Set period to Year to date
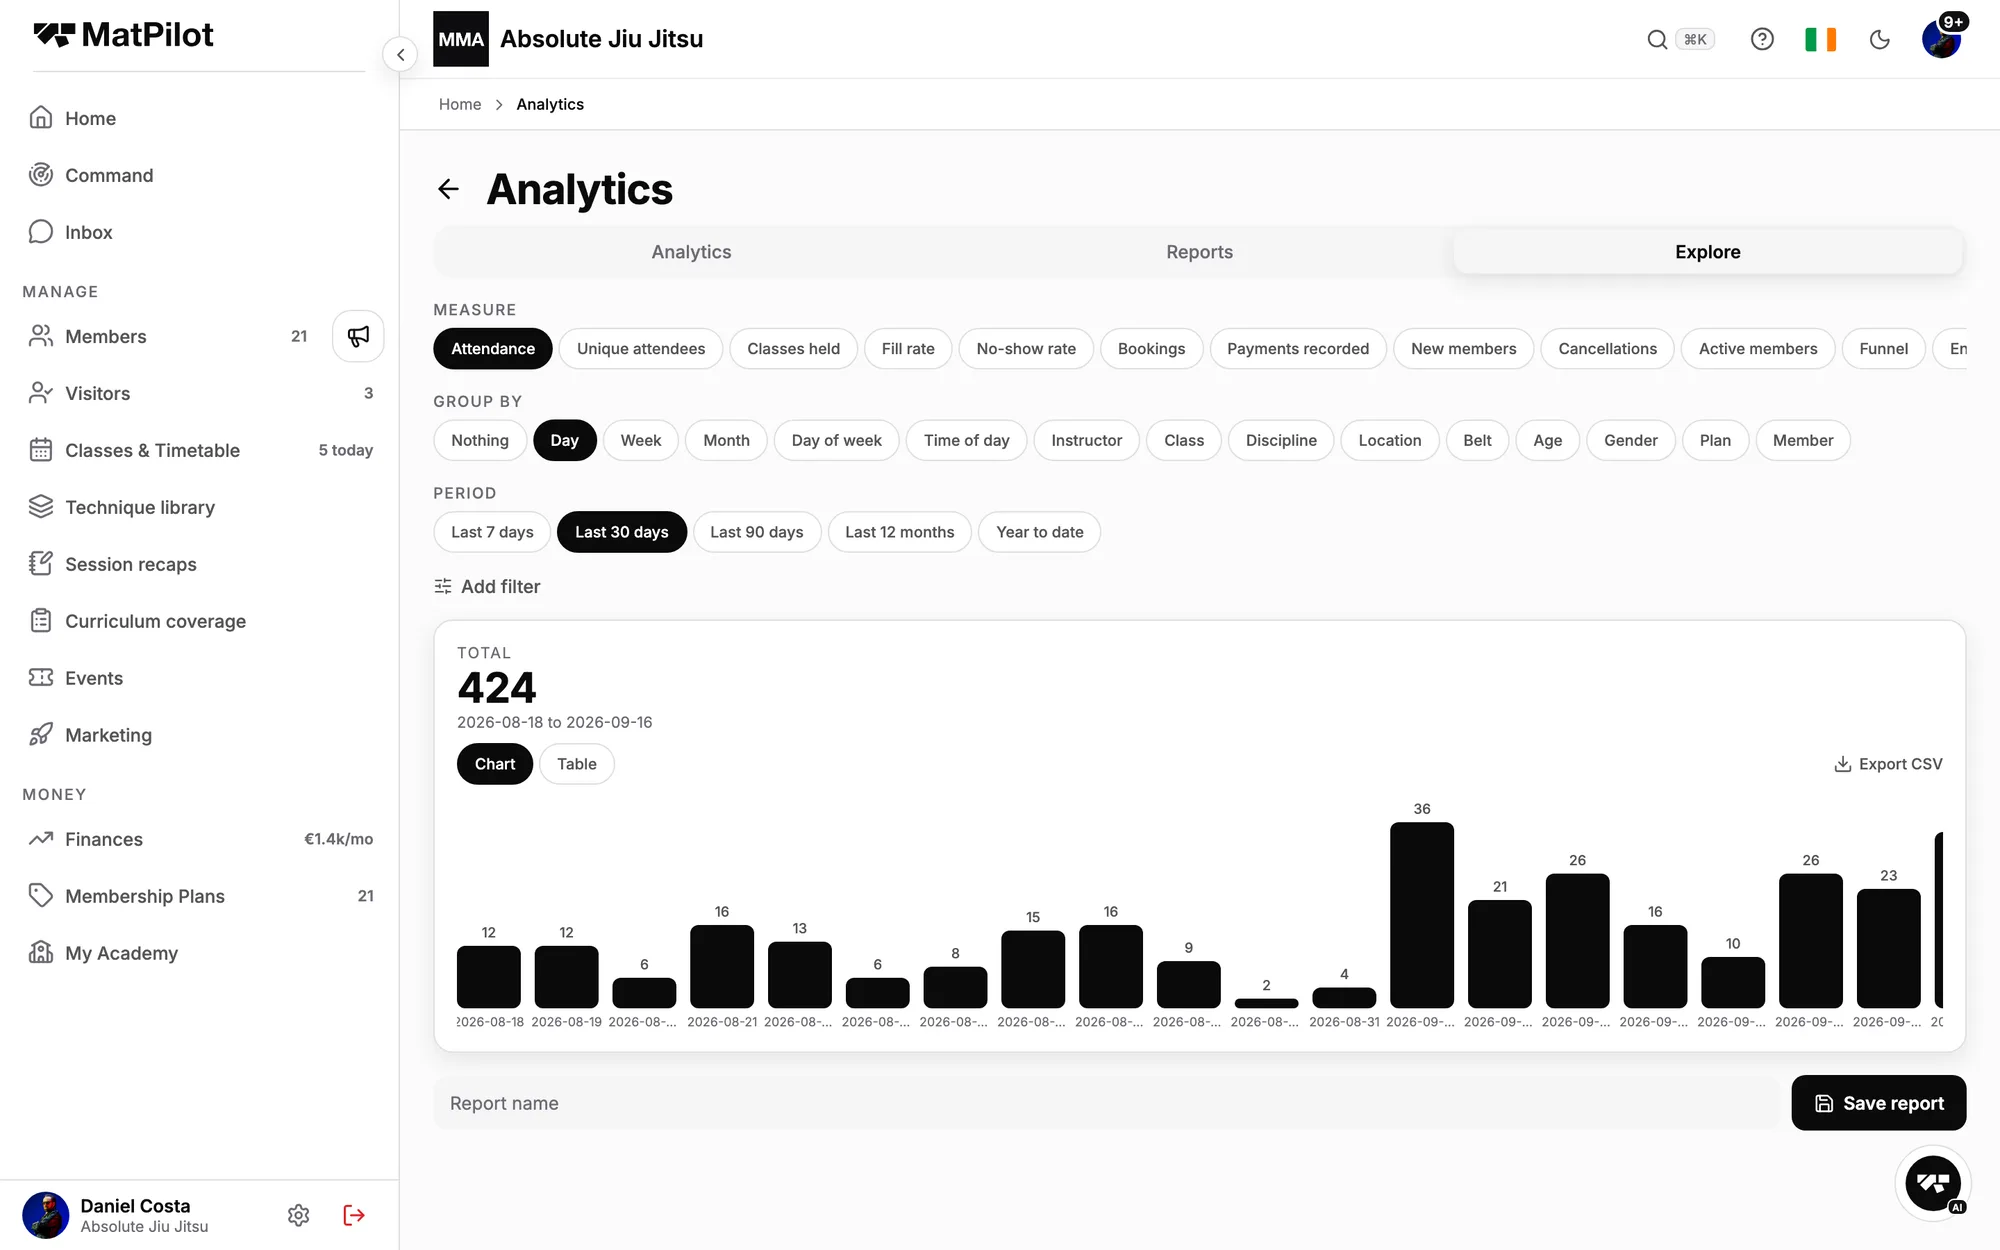Viewport: 2000px width, 1250px height. tap(1039, 532)
